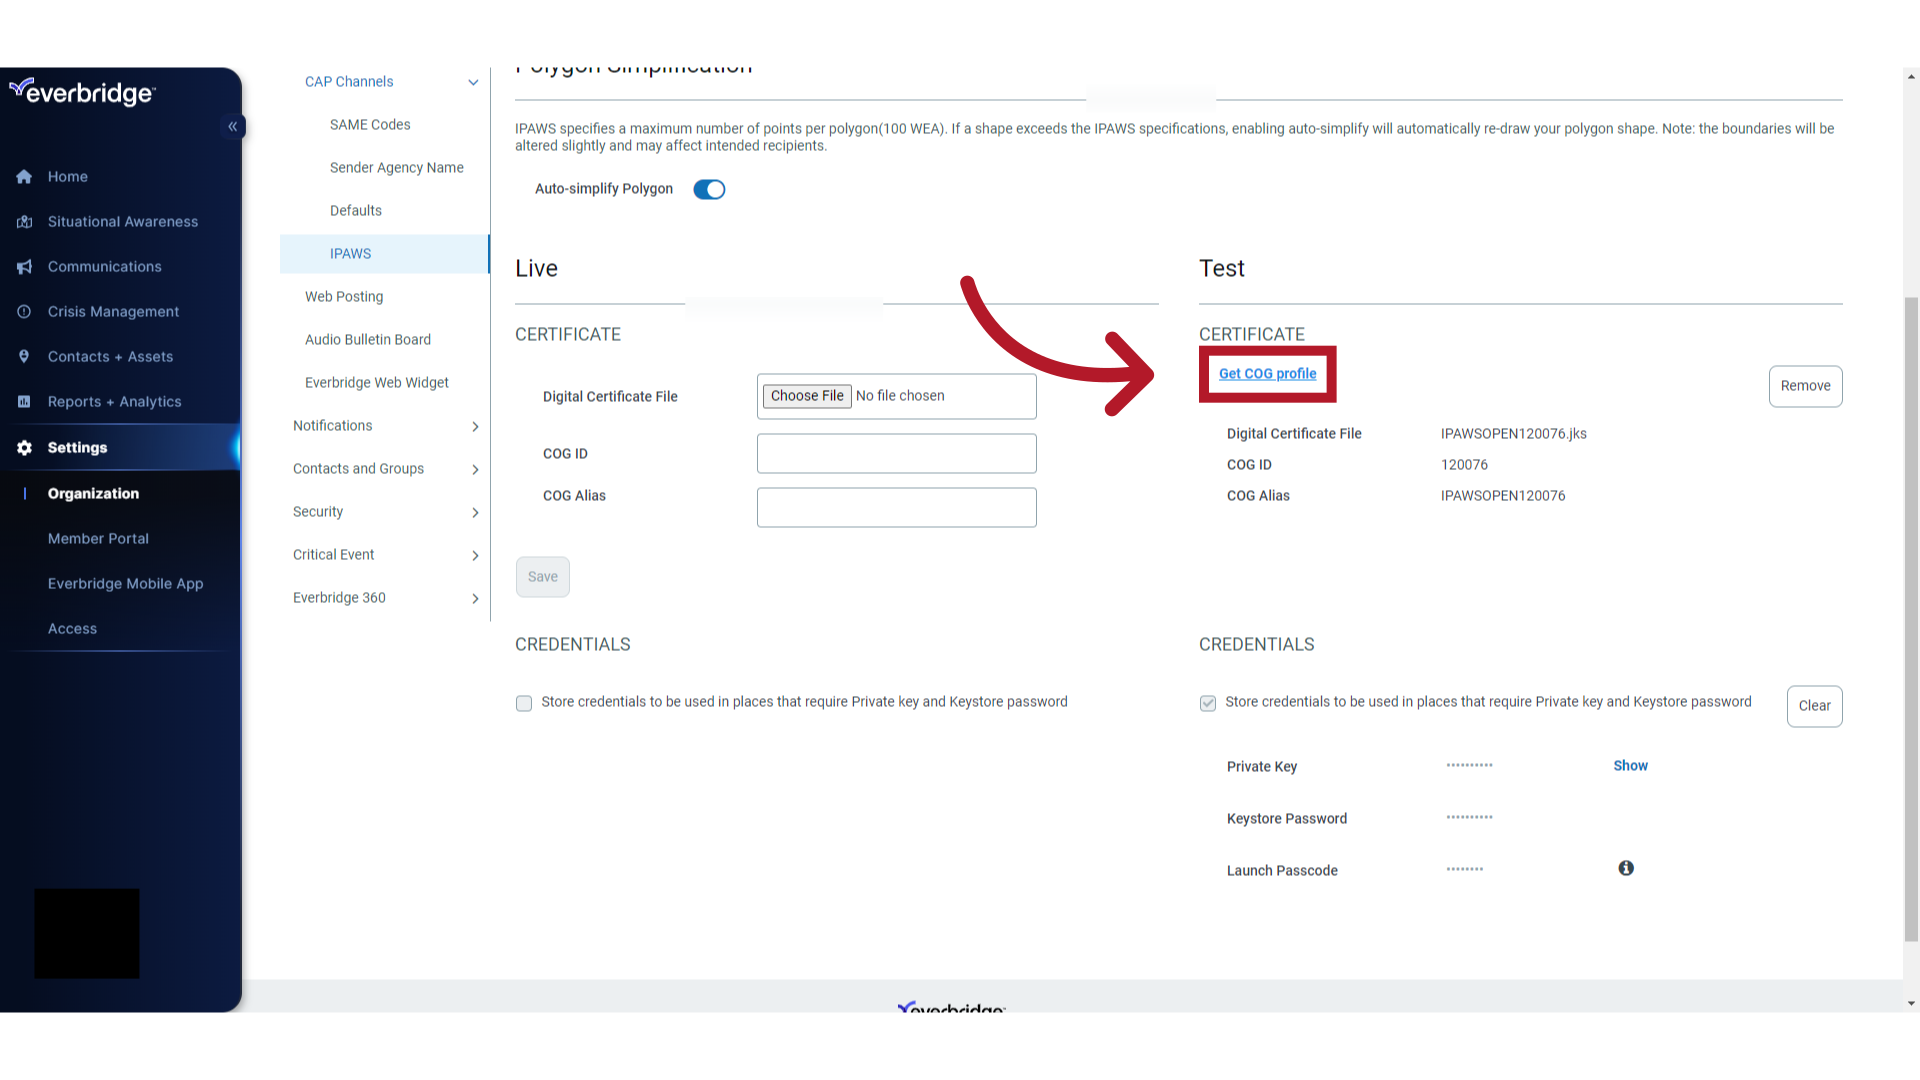
Task: Collapse the CAP Channels section
Action: tap(473, 82)
